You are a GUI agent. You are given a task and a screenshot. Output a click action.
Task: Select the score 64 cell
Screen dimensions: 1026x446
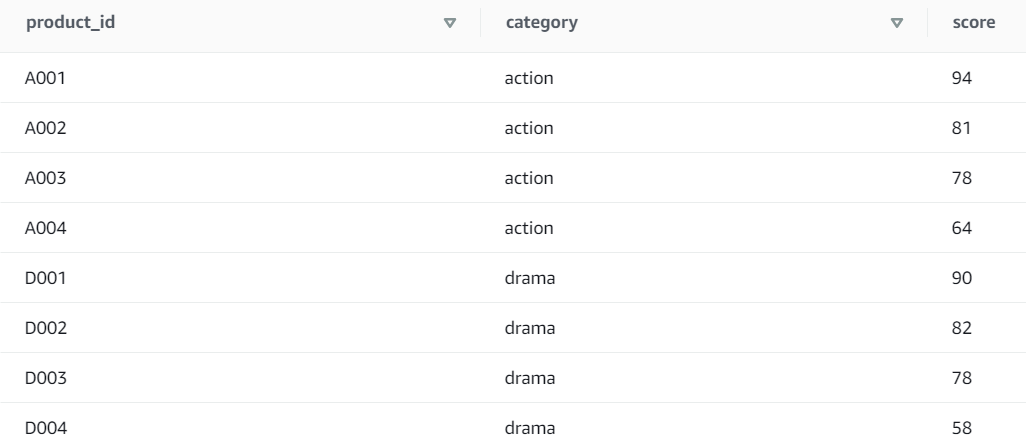(962, 228)
